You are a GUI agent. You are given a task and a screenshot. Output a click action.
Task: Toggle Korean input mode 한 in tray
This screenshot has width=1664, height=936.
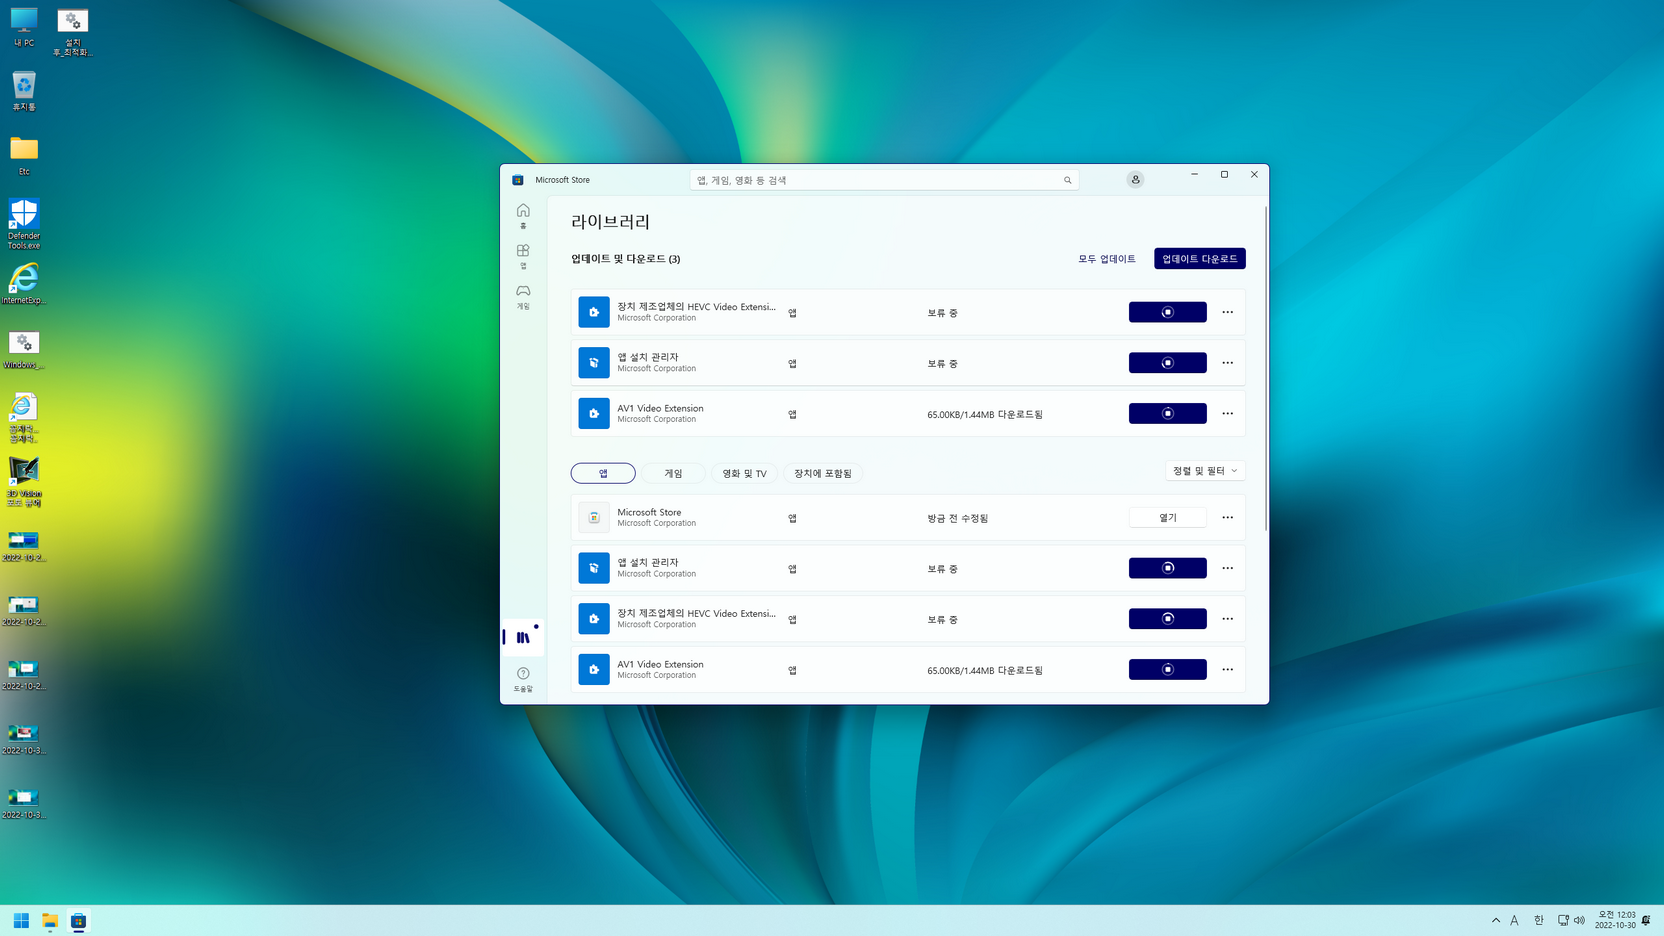tap(1539, 920)
